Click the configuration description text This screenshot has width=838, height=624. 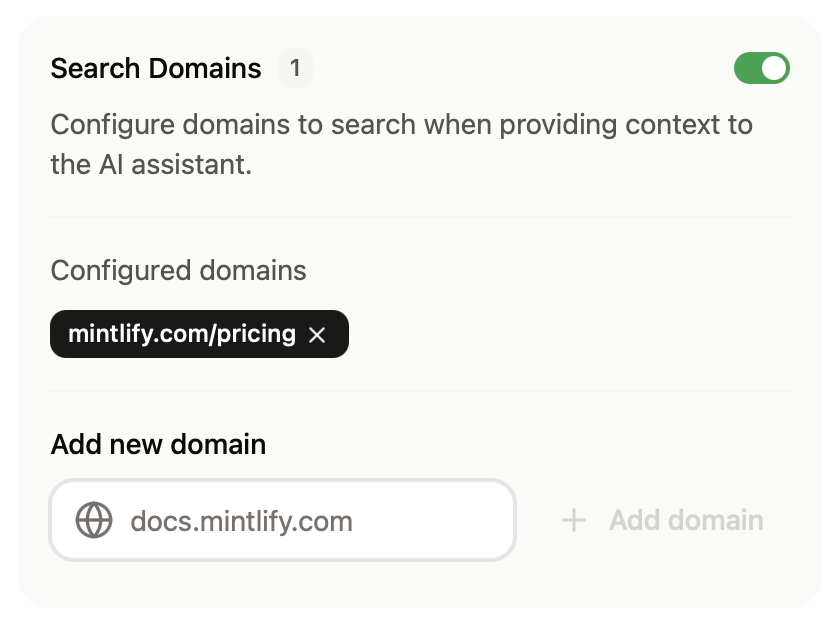(x=400, y=144)
